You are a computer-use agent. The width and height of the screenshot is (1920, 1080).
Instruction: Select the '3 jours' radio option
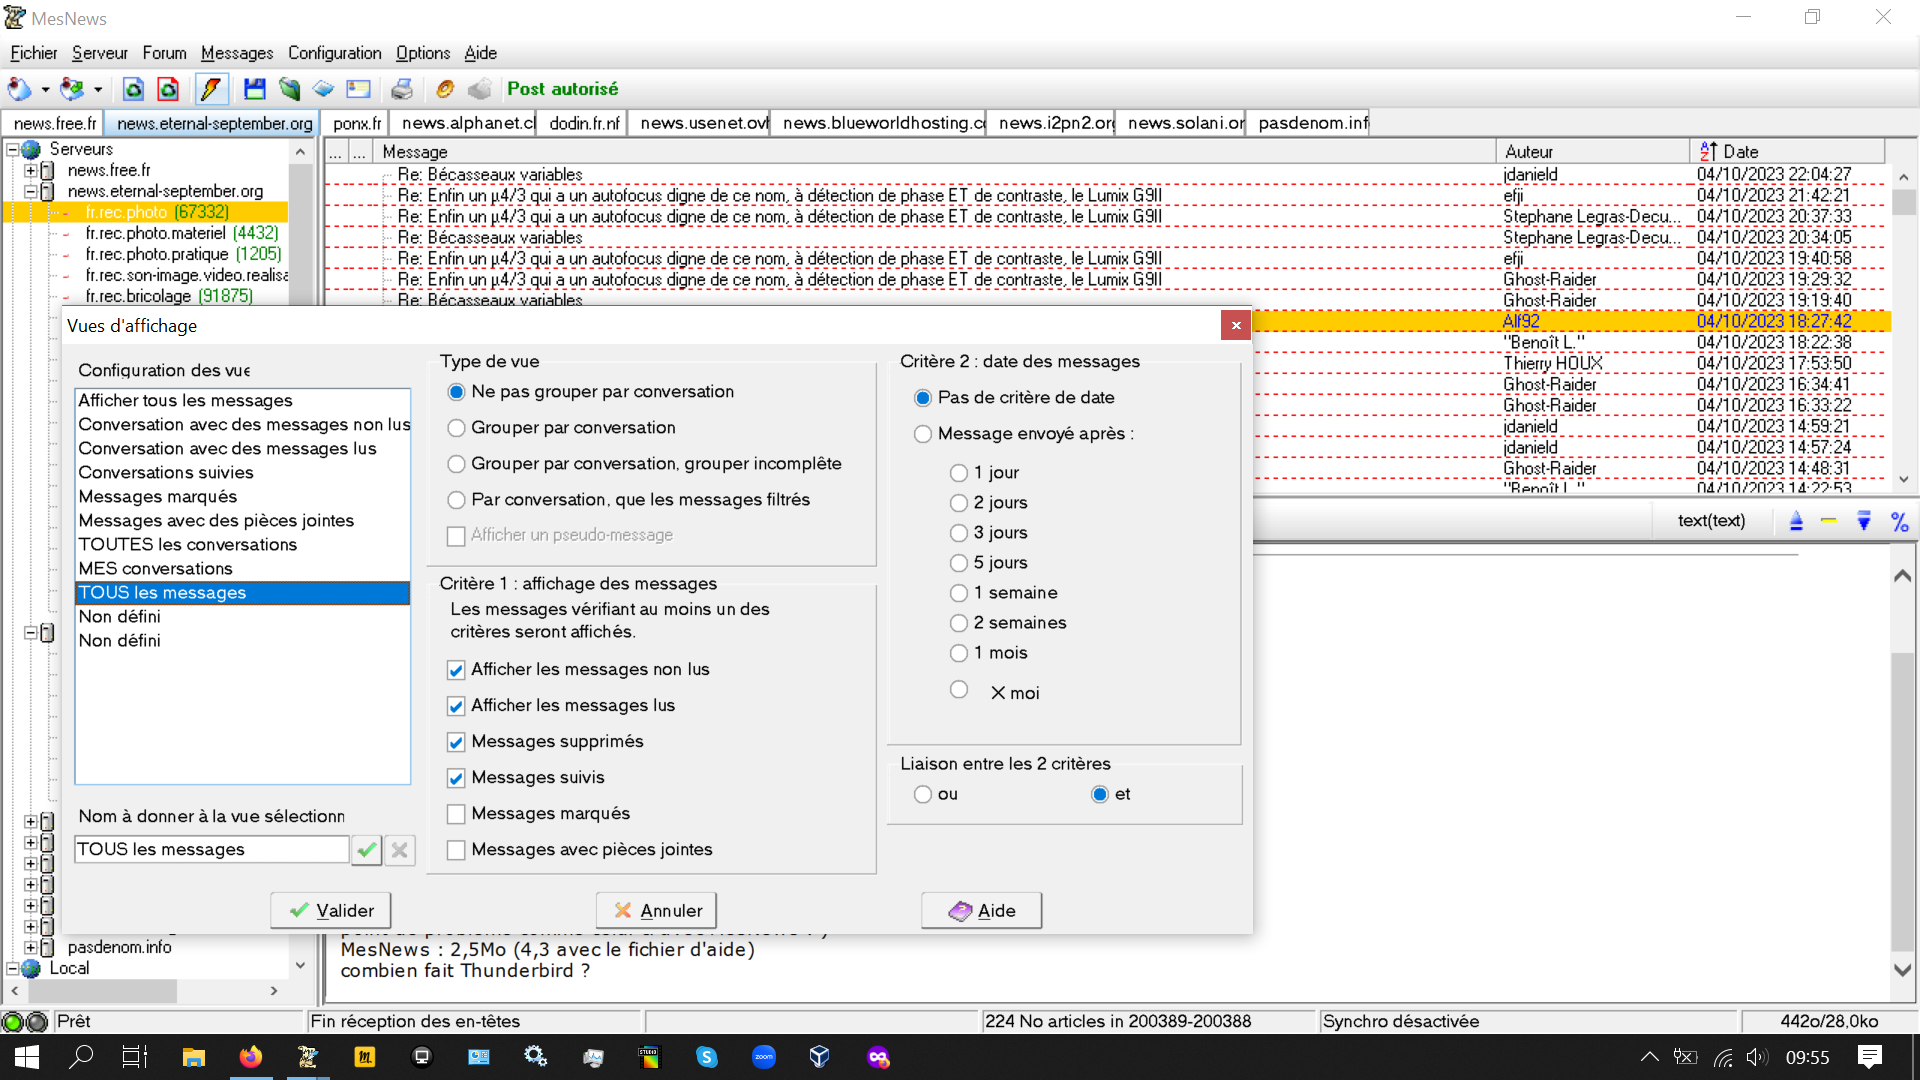[959, 533]
